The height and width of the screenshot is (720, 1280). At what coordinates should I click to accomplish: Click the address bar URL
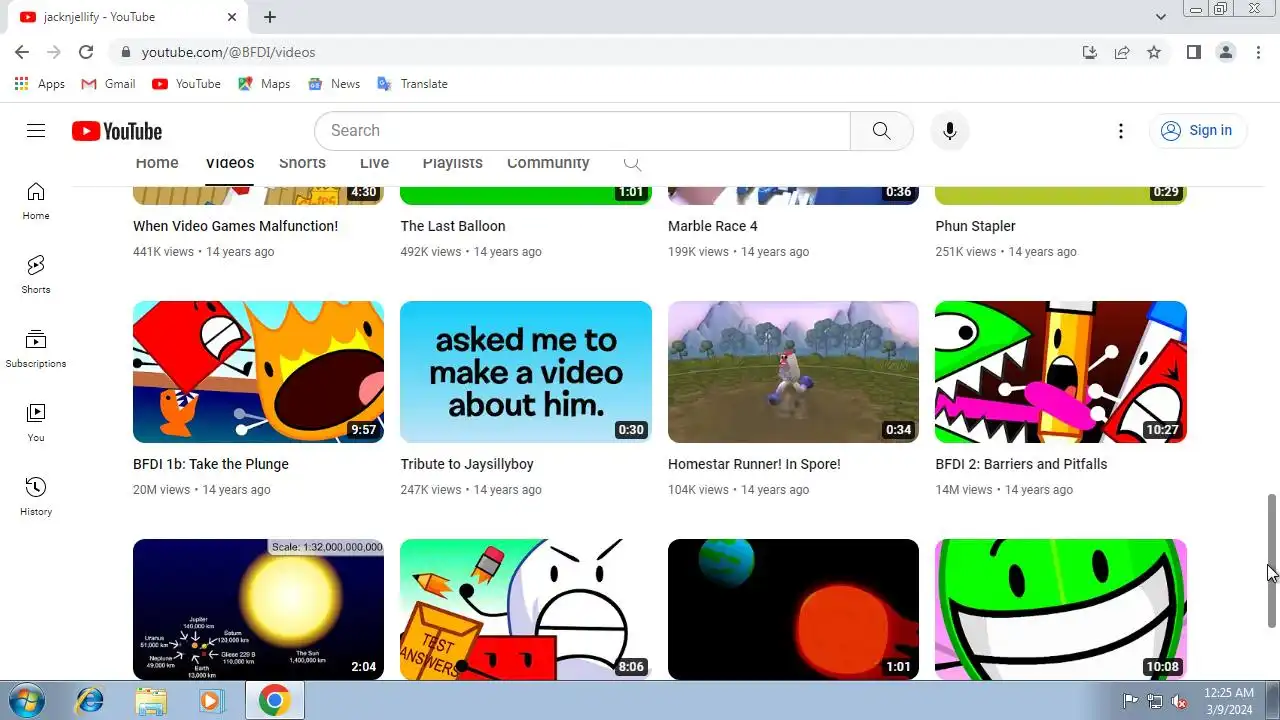tap(228, 52)
